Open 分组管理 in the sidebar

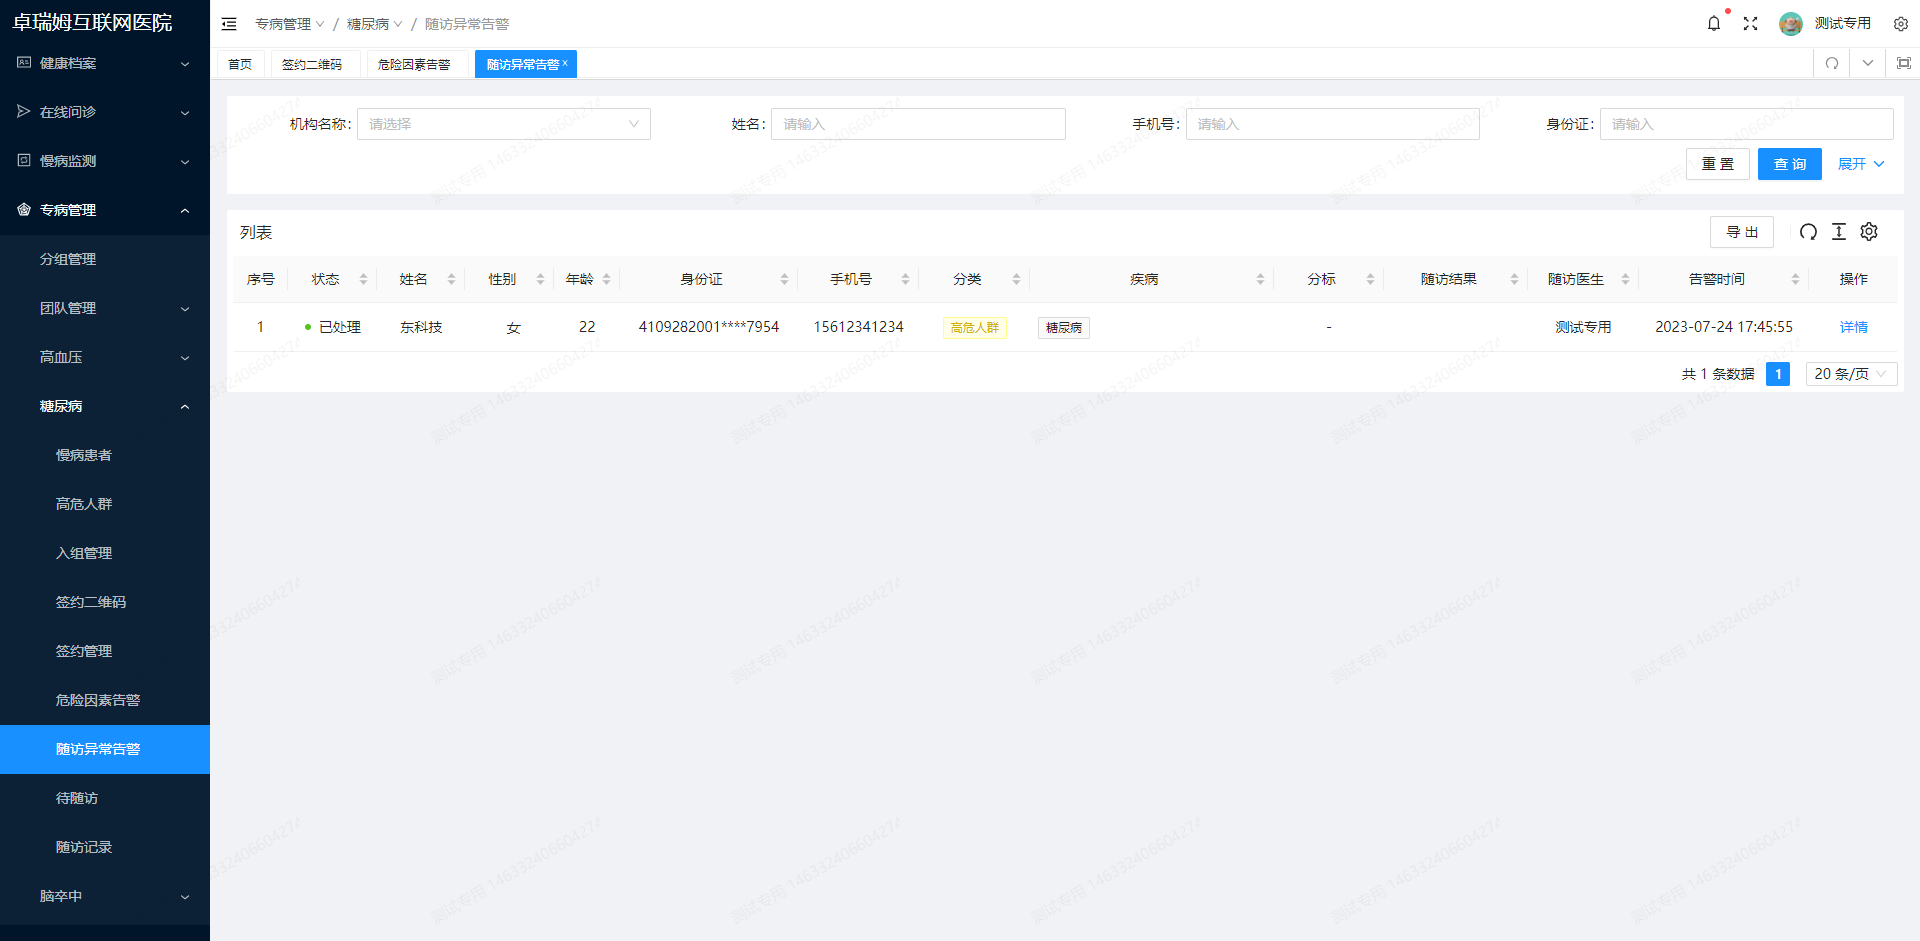(x=105, y=259)
